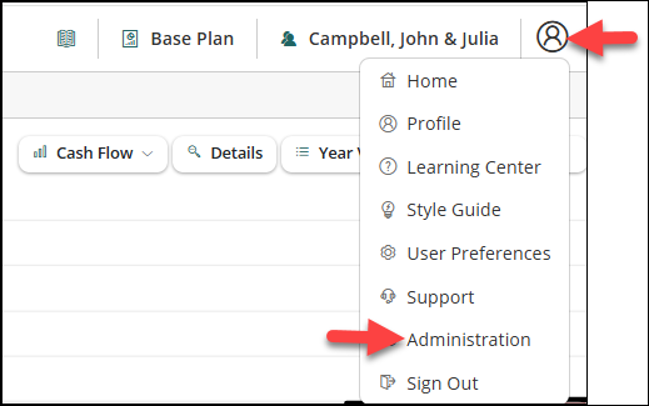The height and width of the screenshot is (406, 649).
Task: Open the user account avatar menu
Action: click(552, 37)
